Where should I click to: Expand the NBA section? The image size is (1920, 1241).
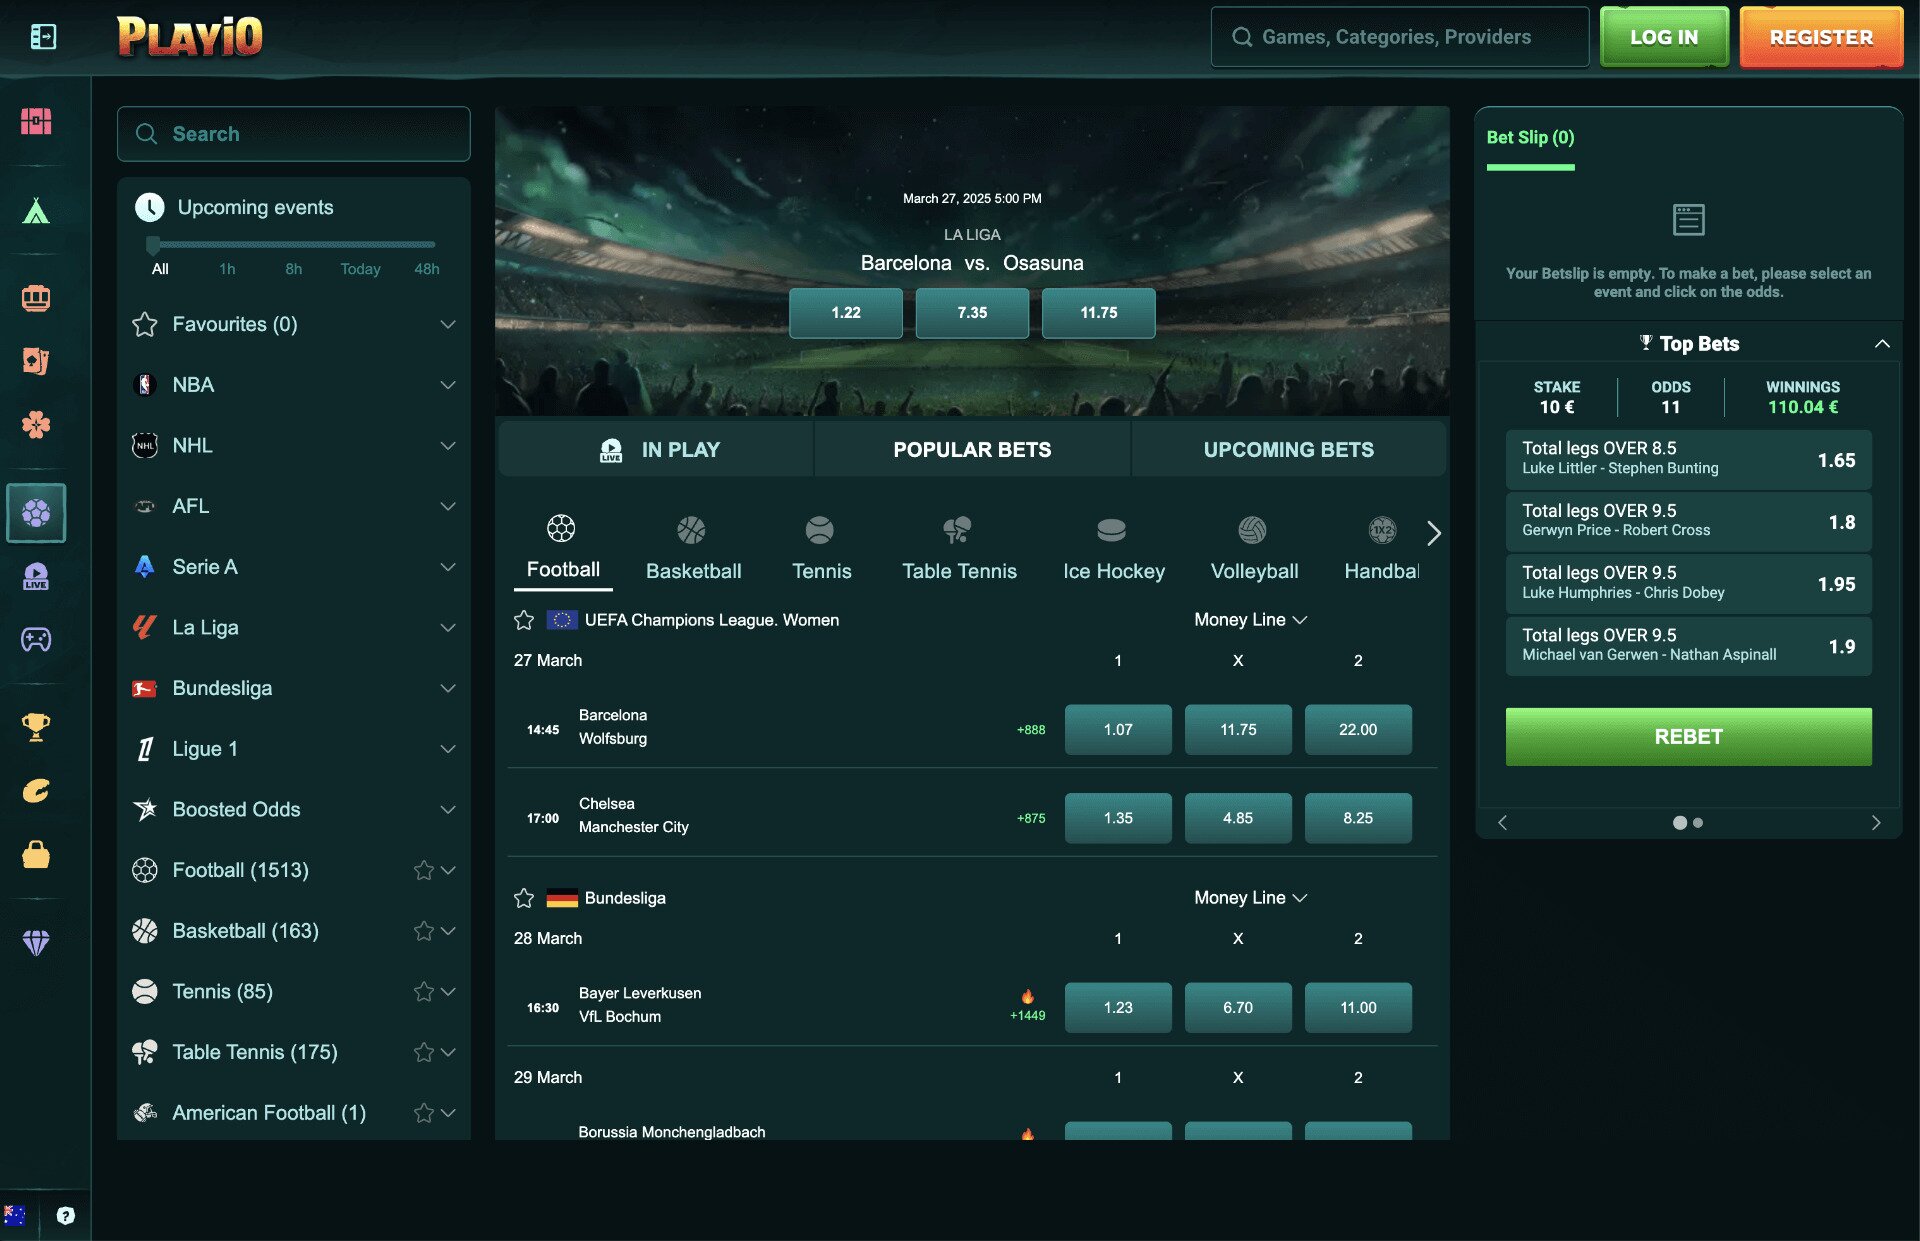[449, 384]
